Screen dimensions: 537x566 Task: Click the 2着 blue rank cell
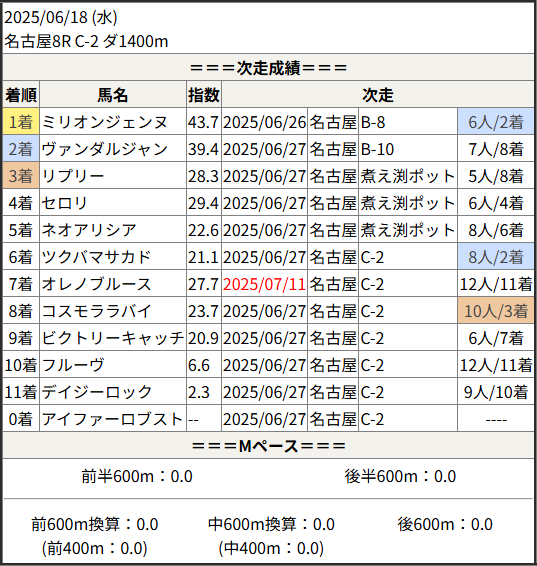click(21, 149)
